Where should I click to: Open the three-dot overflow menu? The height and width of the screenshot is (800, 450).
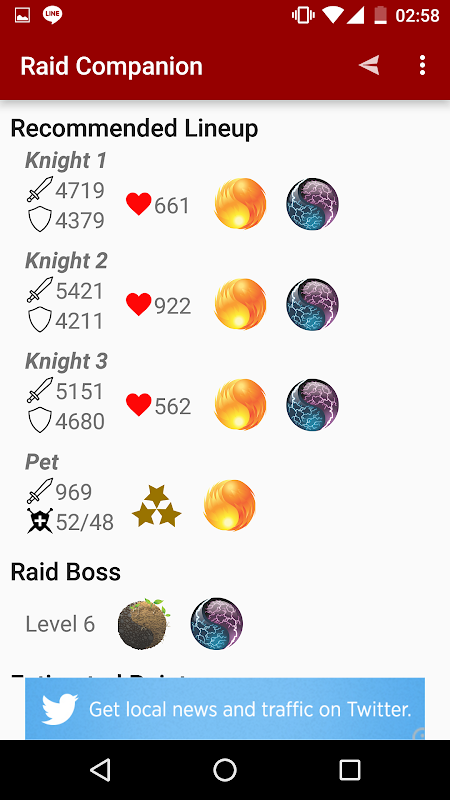[422, 65]
